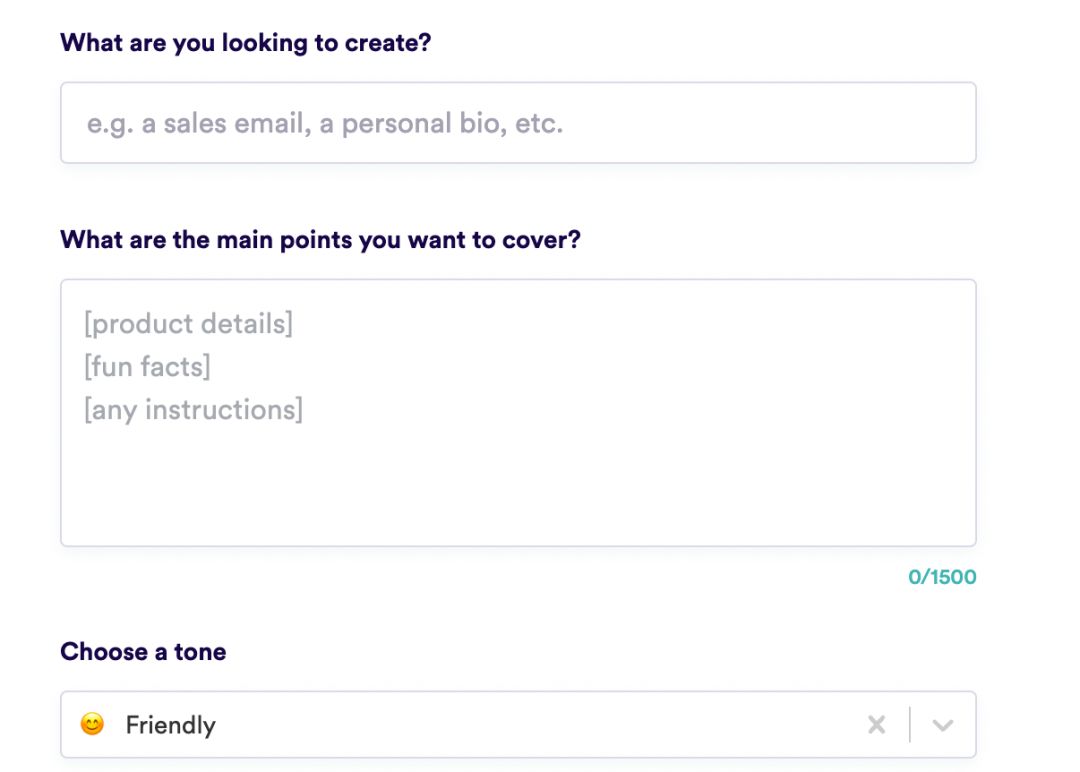1080x772 pixels.
Task: Click the empty middle area of the tone selector
Action: click(x=537, y=724)
